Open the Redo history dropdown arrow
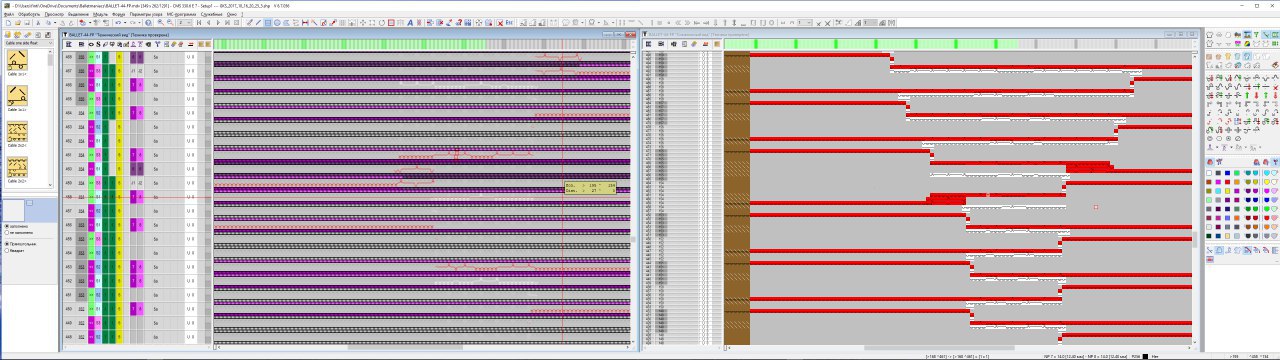This screenshot has height=360, width=1280. [139, 23]
